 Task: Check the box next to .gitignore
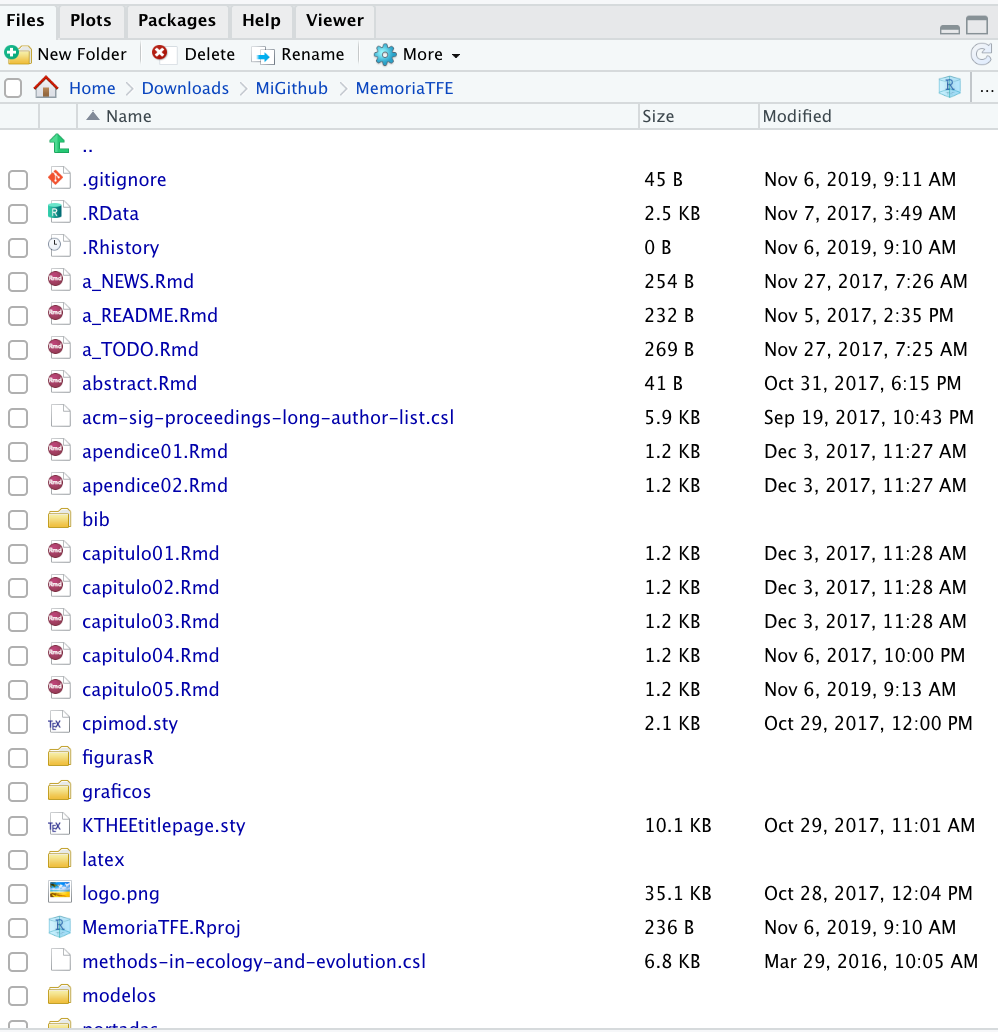tap(18, 180)
